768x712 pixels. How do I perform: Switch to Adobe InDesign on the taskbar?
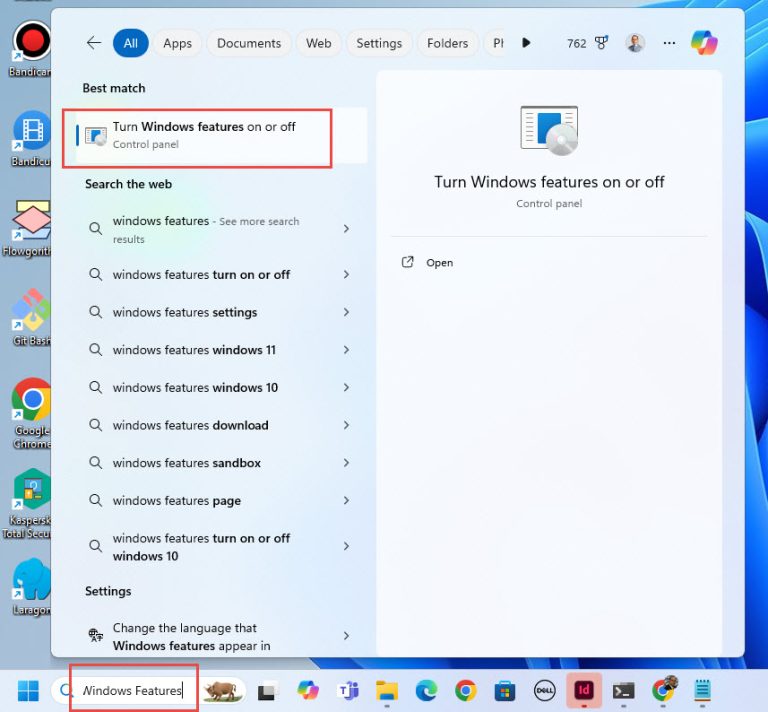(x=584, y=690)
